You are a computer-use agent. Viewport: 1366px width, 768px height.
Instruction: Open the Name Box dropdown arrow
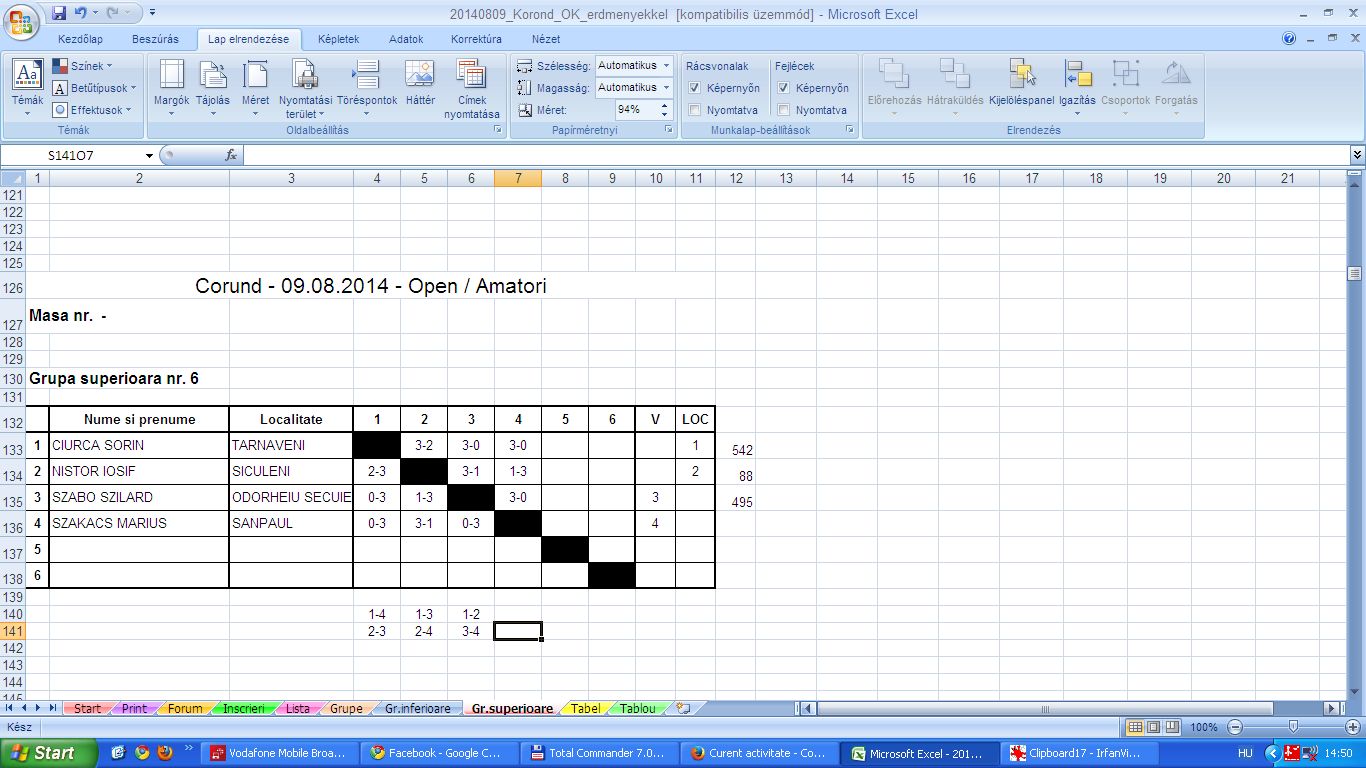(150, 156)
